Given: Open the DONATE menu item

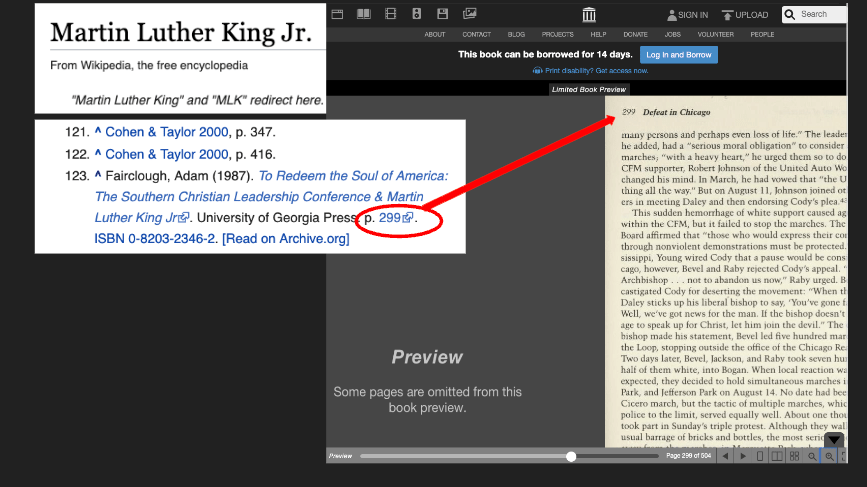Looking at the screenshot, I should point(635,34).
